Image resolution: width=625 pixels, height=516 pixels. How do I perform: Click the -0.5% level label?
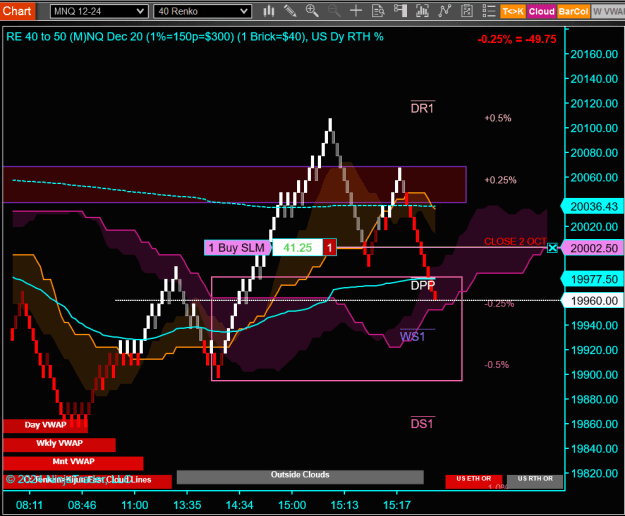(497, 365)
